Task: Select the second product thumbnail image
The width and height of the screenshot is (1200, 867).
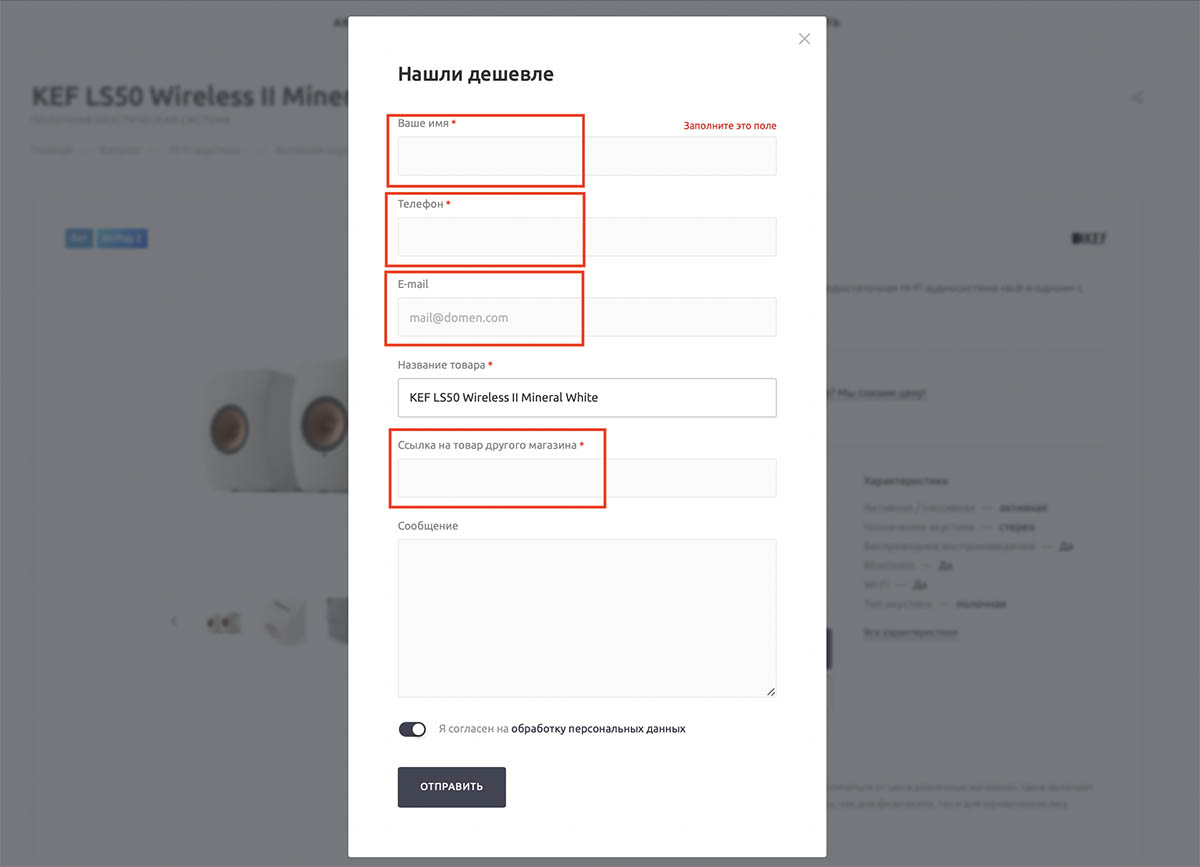Action: [286, 621]
